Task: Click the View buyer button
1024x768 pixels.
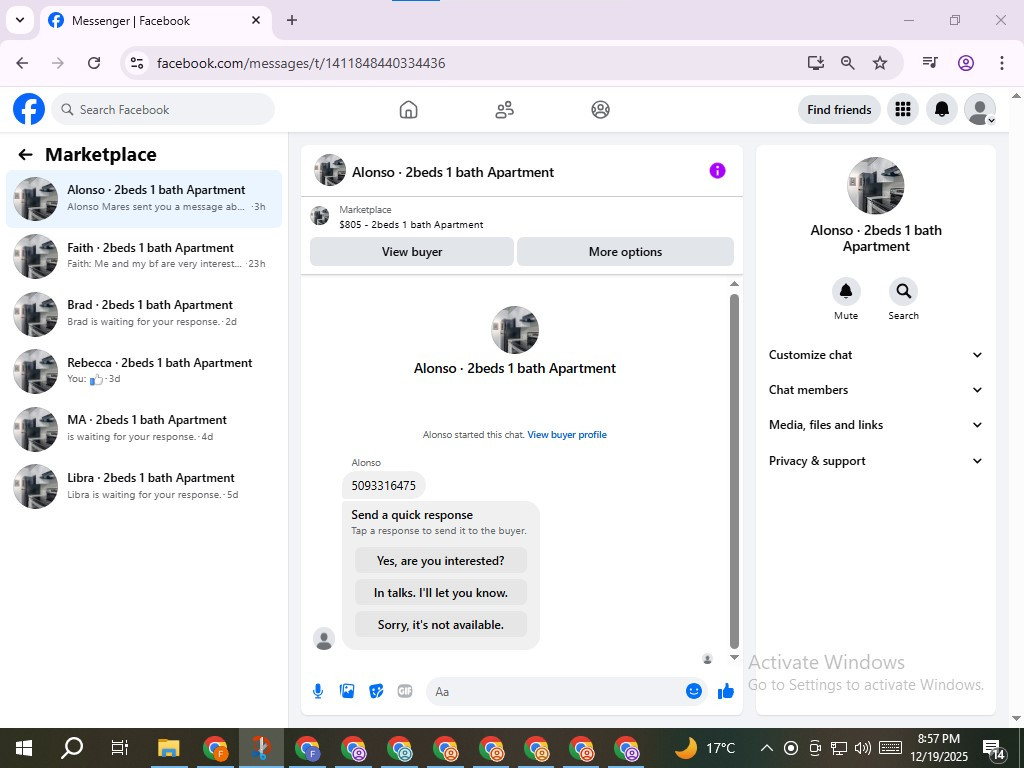Action: pos(411,251)
